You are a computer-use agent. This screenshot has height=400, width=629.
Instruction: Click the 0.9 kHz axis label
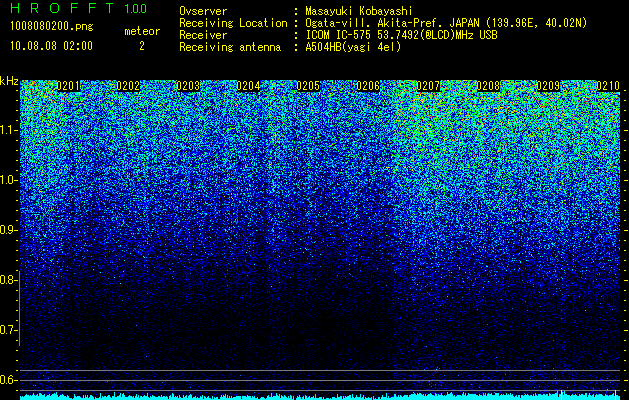[x=8, y=230]
